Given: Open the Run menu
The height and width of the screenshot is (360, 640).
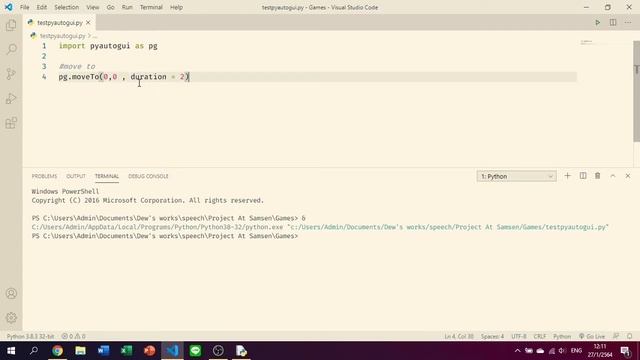Looking at the screenshot, I should coord(127,7).
